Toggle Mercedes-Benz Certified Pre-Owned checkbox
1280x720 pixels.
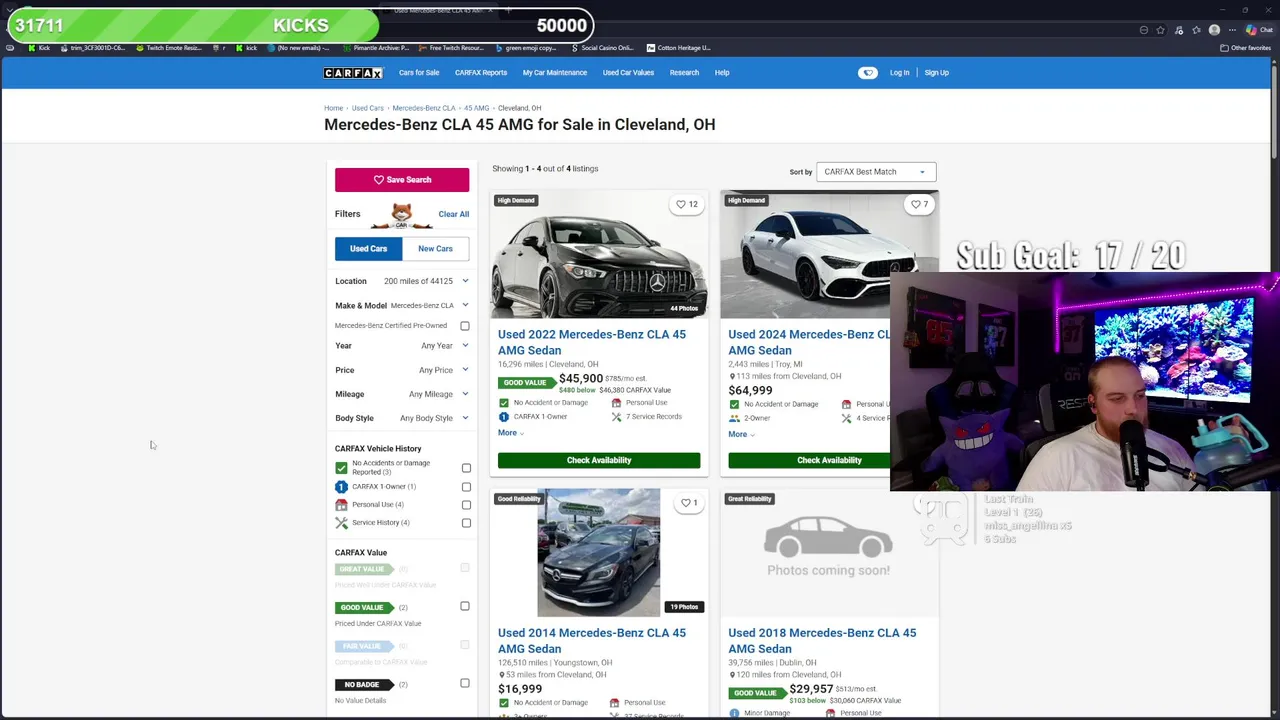coord(465,326)
